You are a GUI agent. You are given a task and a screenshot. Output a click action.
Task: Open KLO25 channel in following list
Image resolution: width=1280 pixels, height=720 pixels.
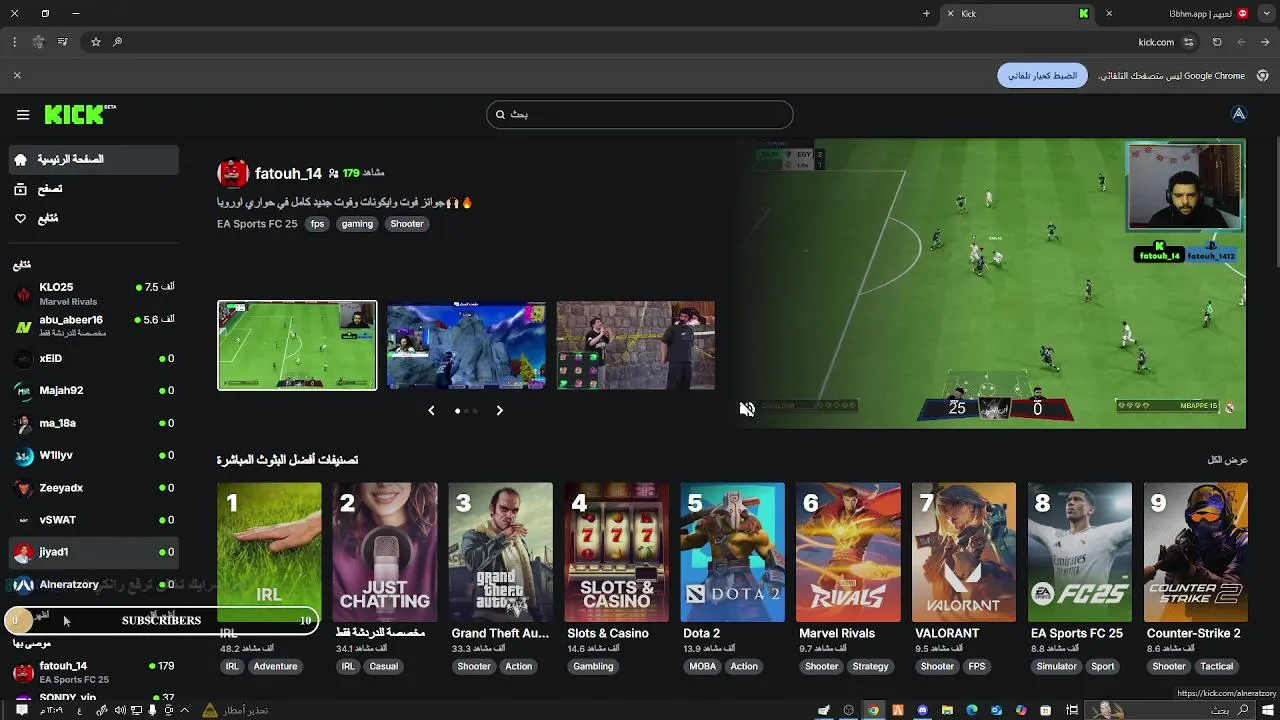coord(94,293)
